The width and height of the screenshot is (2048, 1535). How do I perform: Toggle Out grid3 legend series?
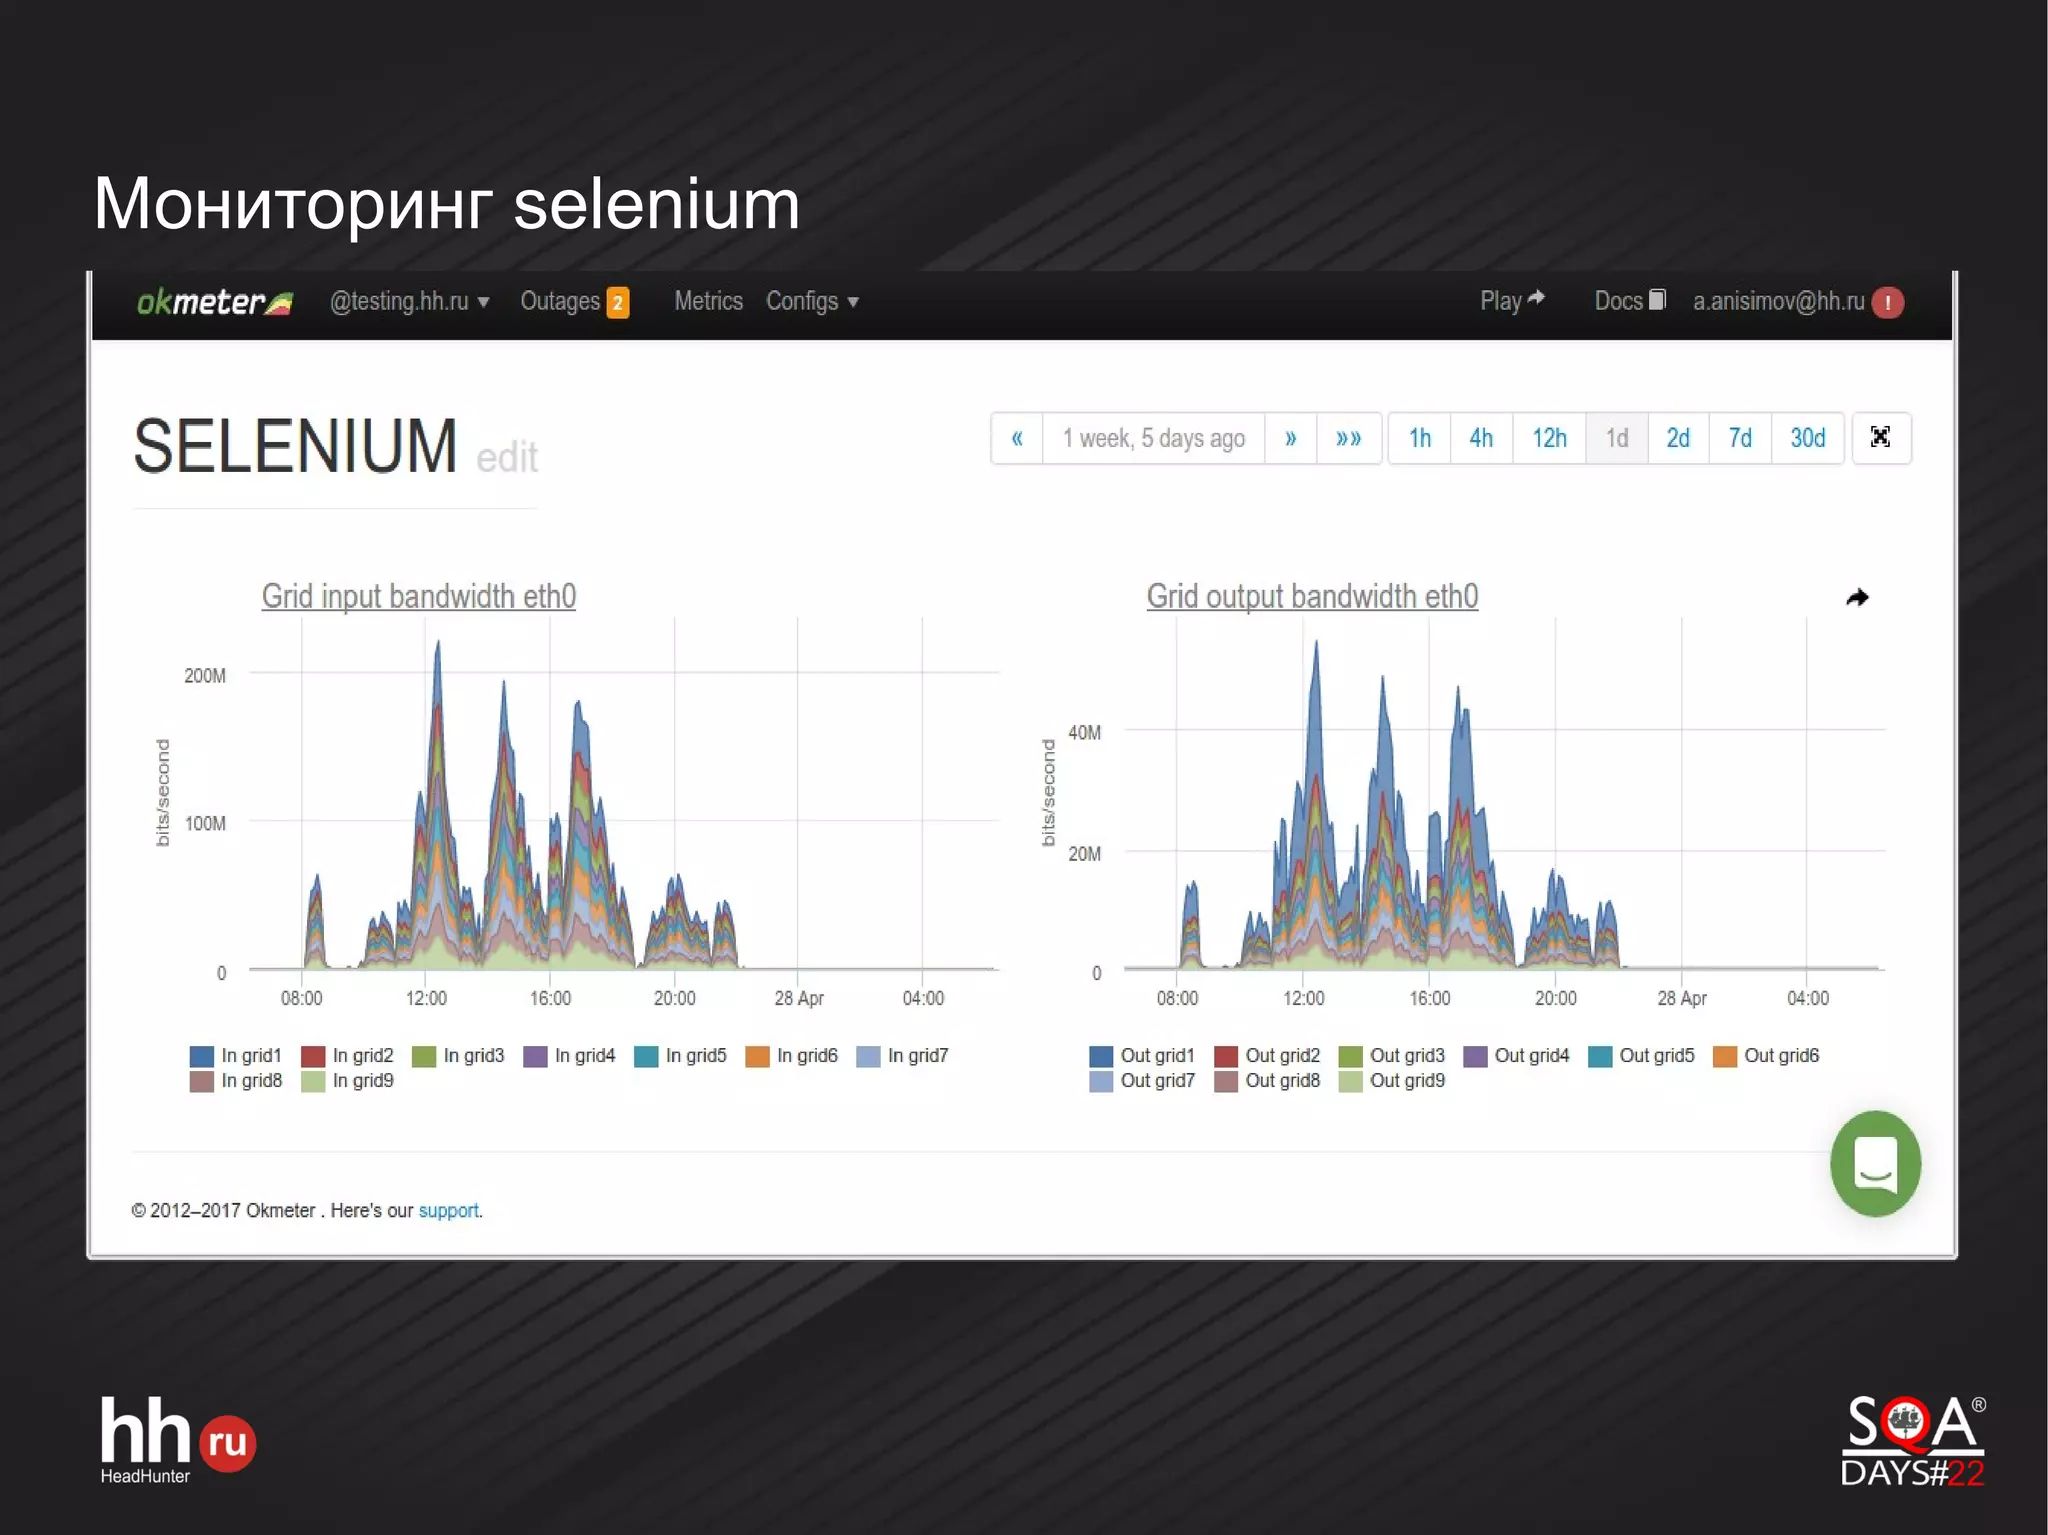(1392, 1056)
